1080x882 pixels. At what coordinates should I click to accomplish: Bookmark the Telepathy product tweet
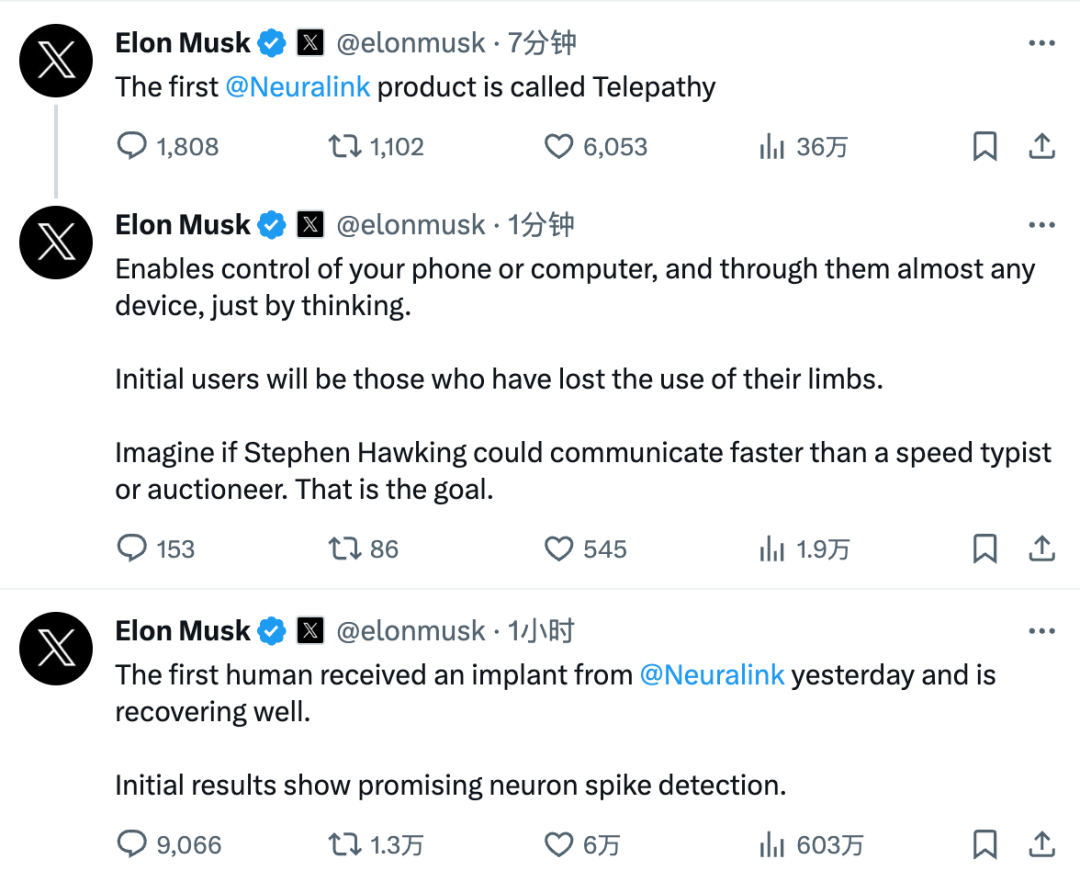tap(985, 147)
